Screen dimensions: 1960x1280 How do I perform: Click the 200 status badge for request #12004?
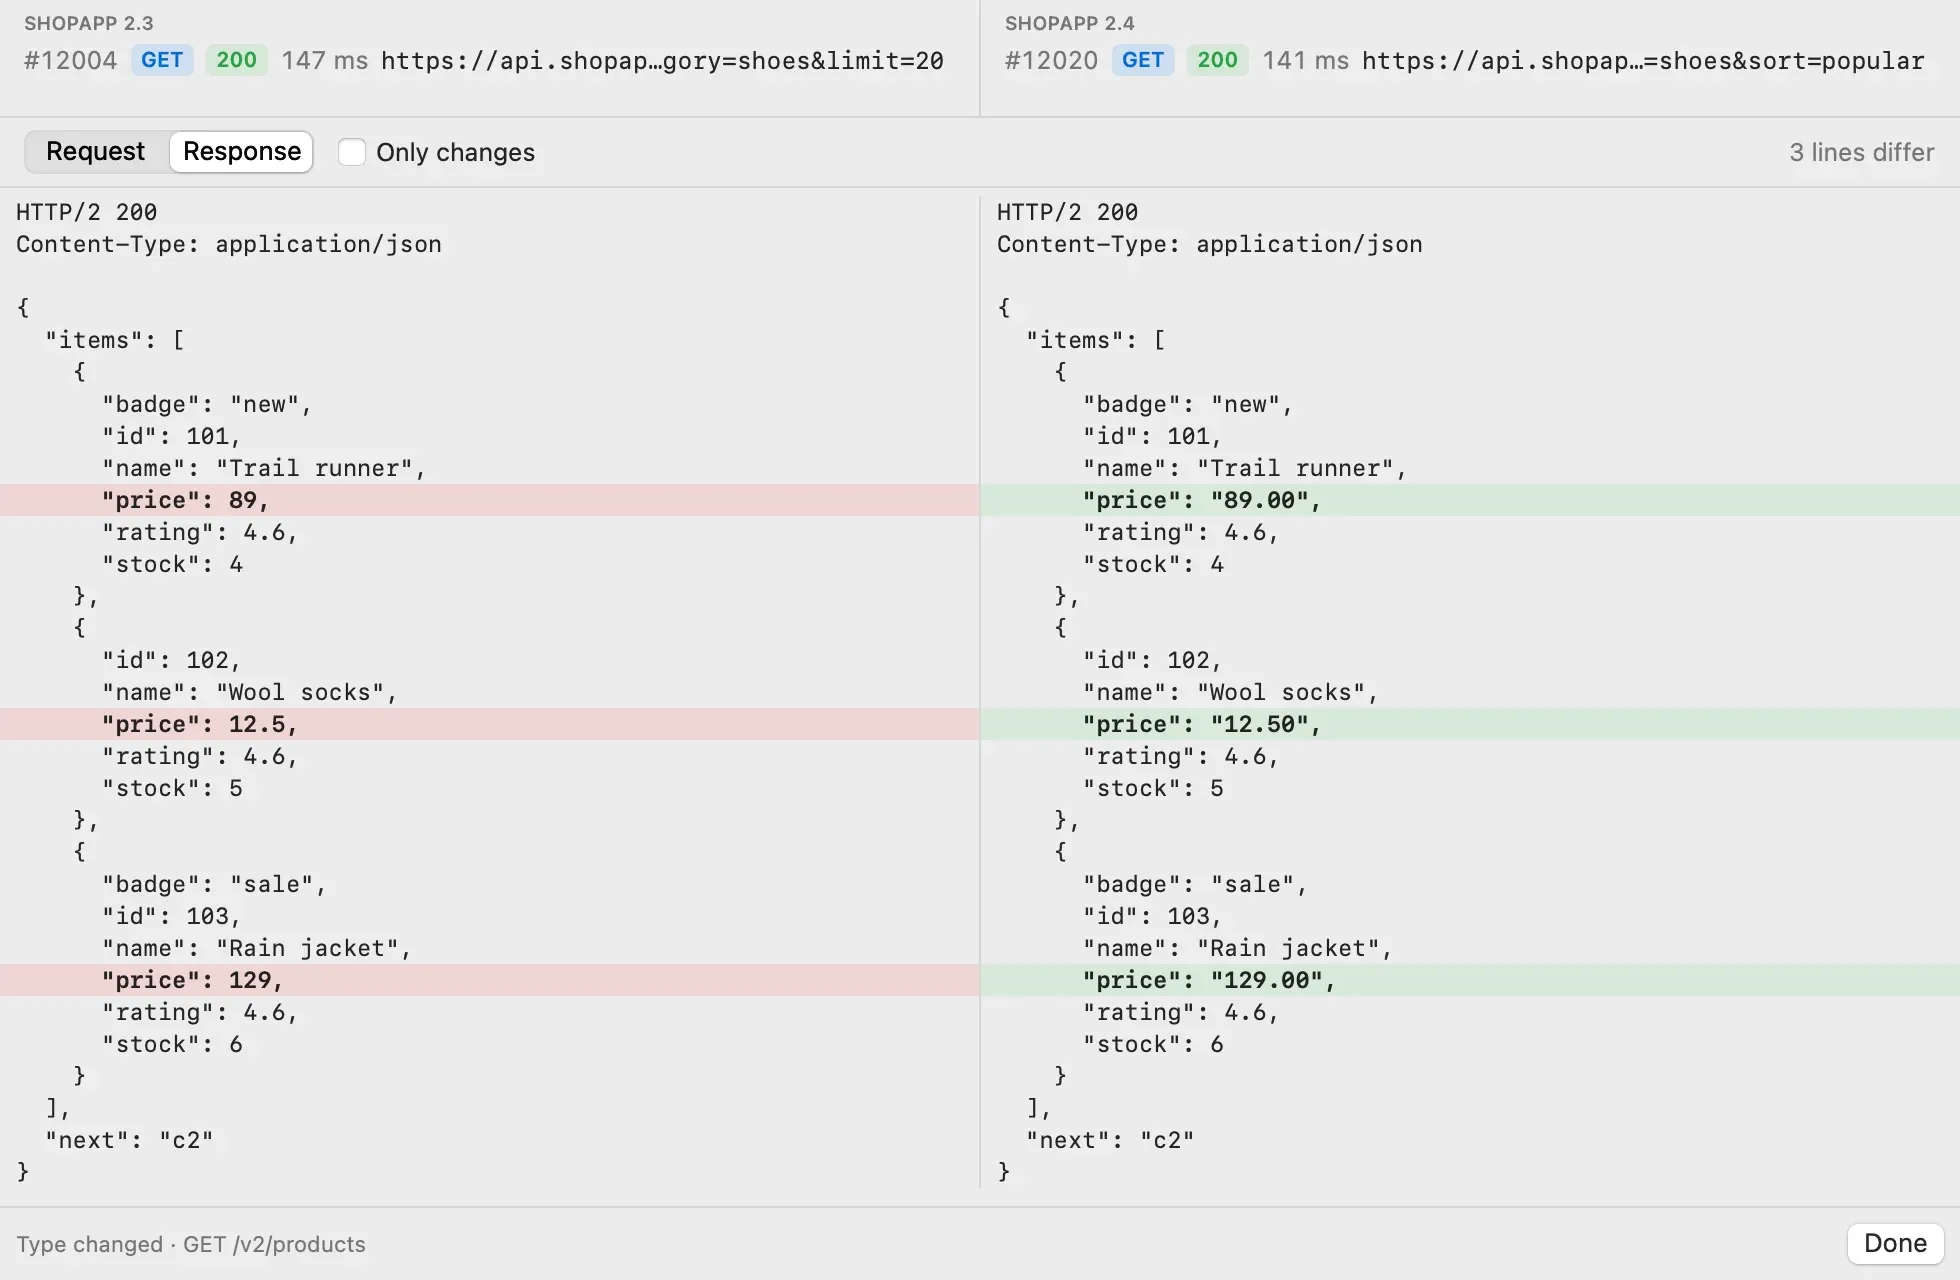click(236, 60)
